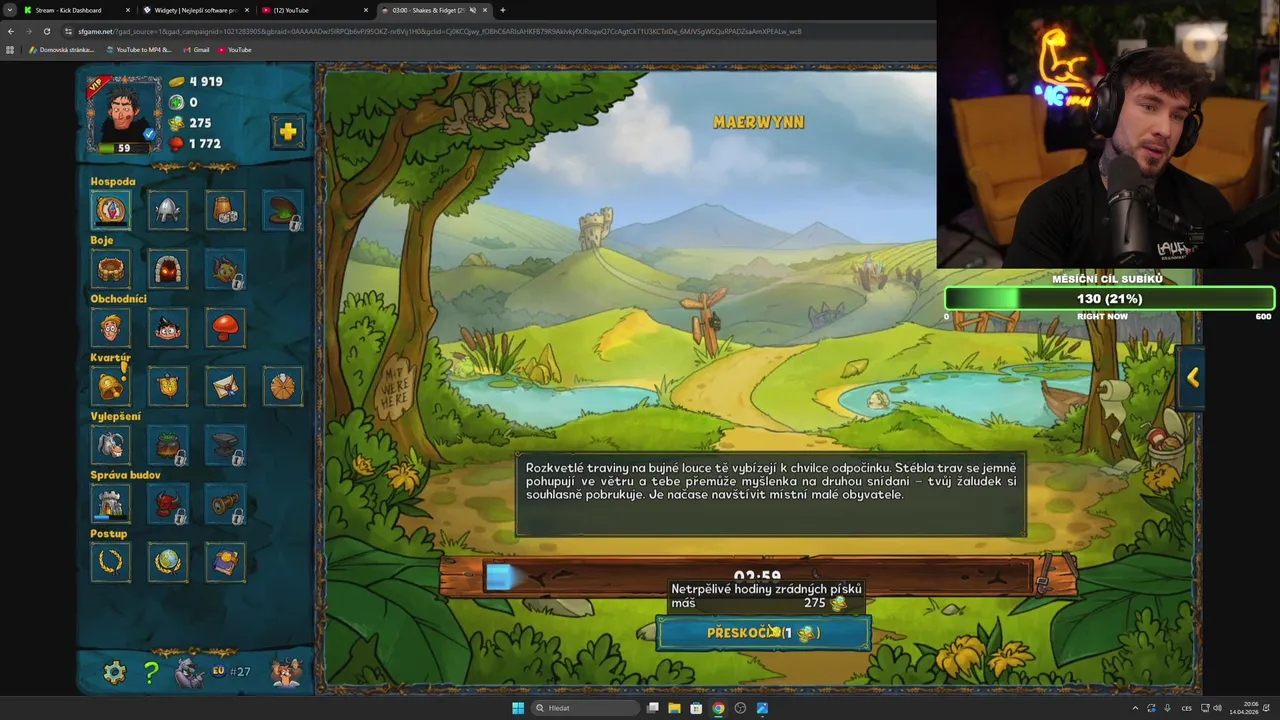The width and height of the screenshot is (1280, 720).
Task: Click the EU #27 server label
Action: [231, 671]
